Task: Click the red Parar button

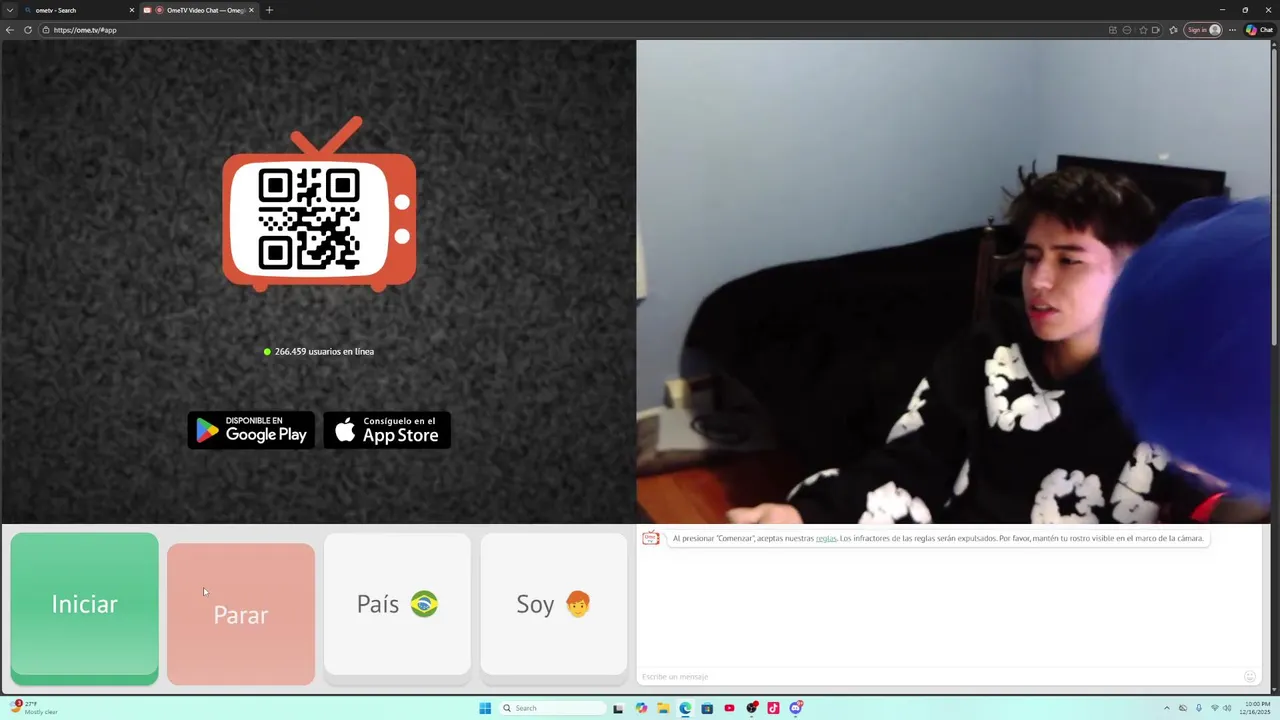Action: (241, 614)
